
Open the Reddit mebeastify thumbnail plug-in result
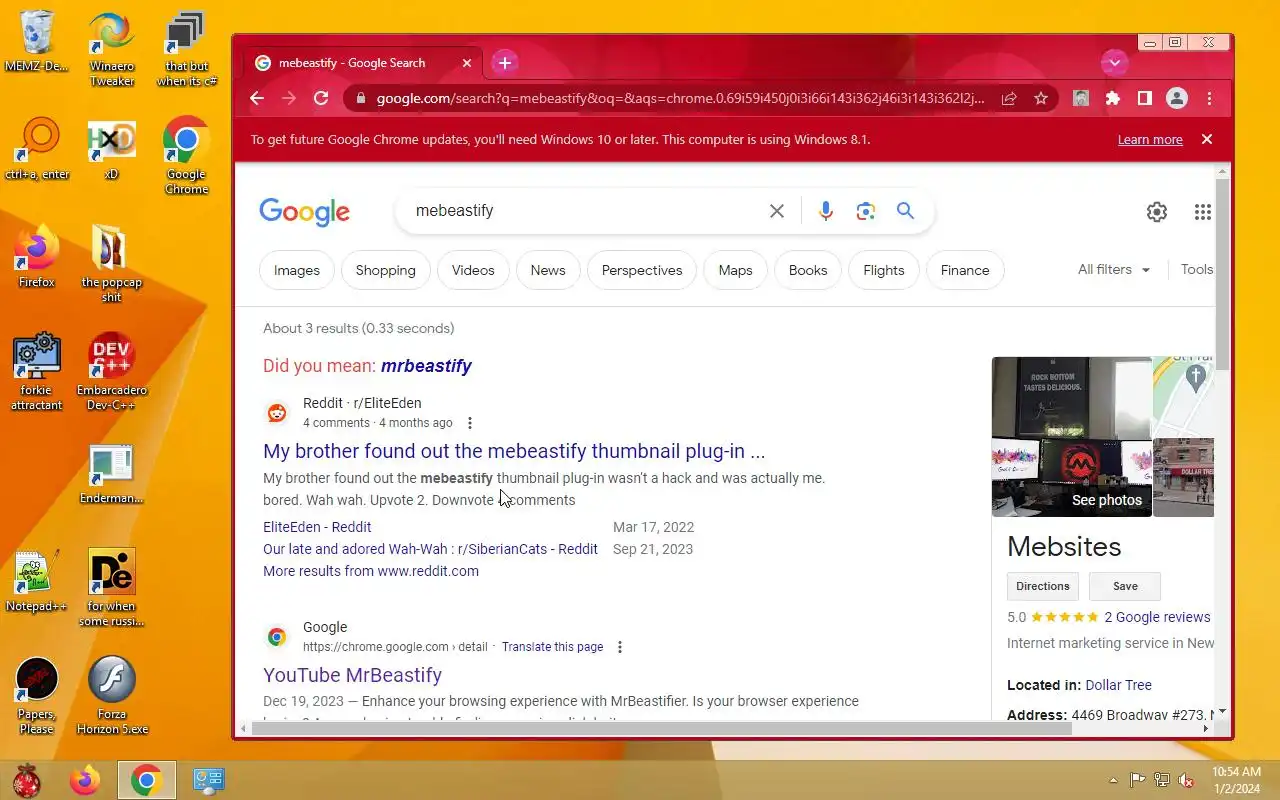514,451
